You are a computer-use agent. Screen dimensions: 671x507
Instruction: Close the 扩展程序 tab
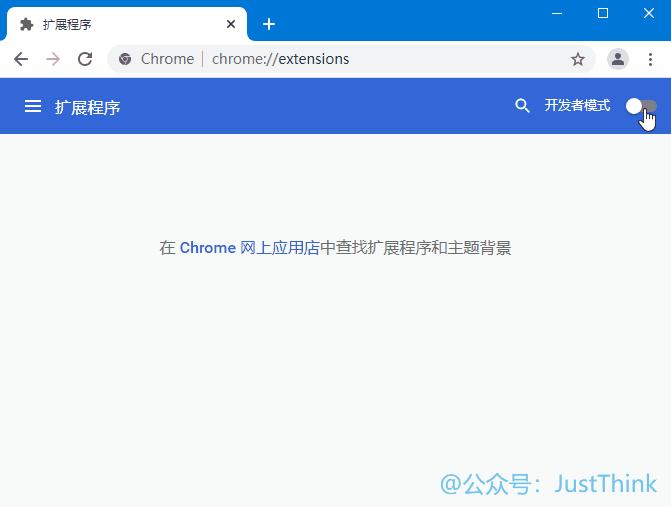[x=231, y=24]
